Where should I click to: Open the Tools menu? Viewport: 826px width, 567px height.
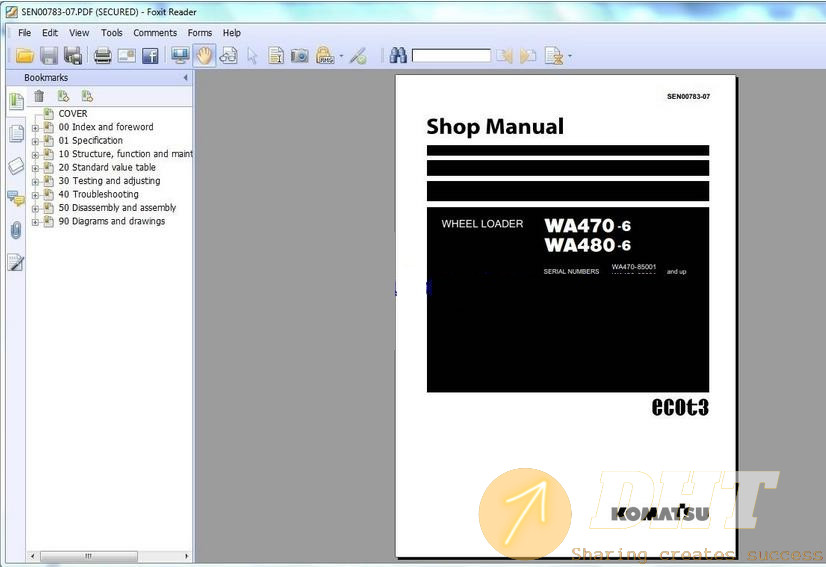pos(112,33)
